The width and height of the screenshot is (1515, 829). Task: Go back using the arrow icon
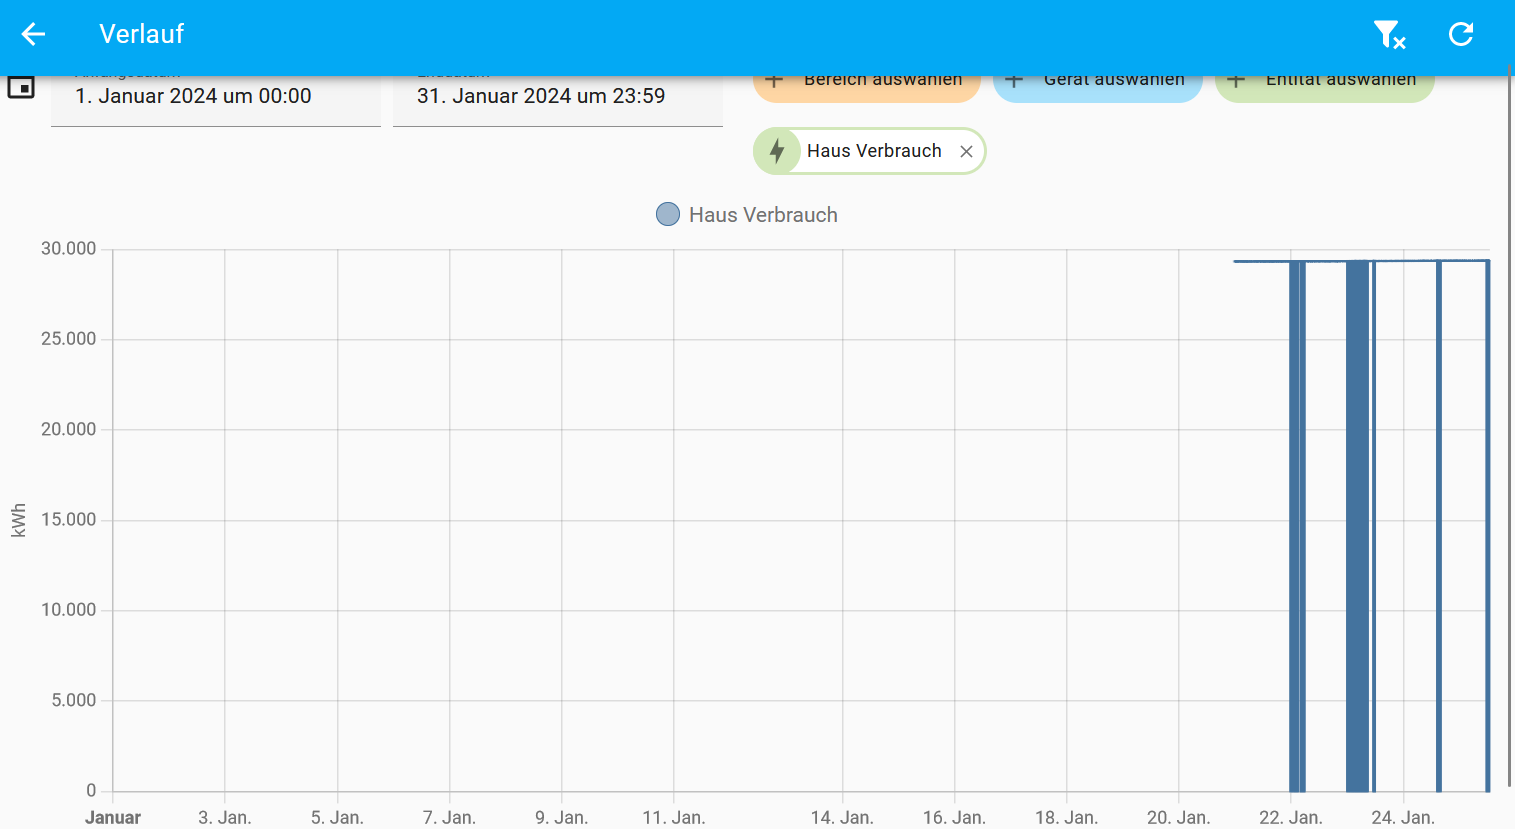point(33,35)
